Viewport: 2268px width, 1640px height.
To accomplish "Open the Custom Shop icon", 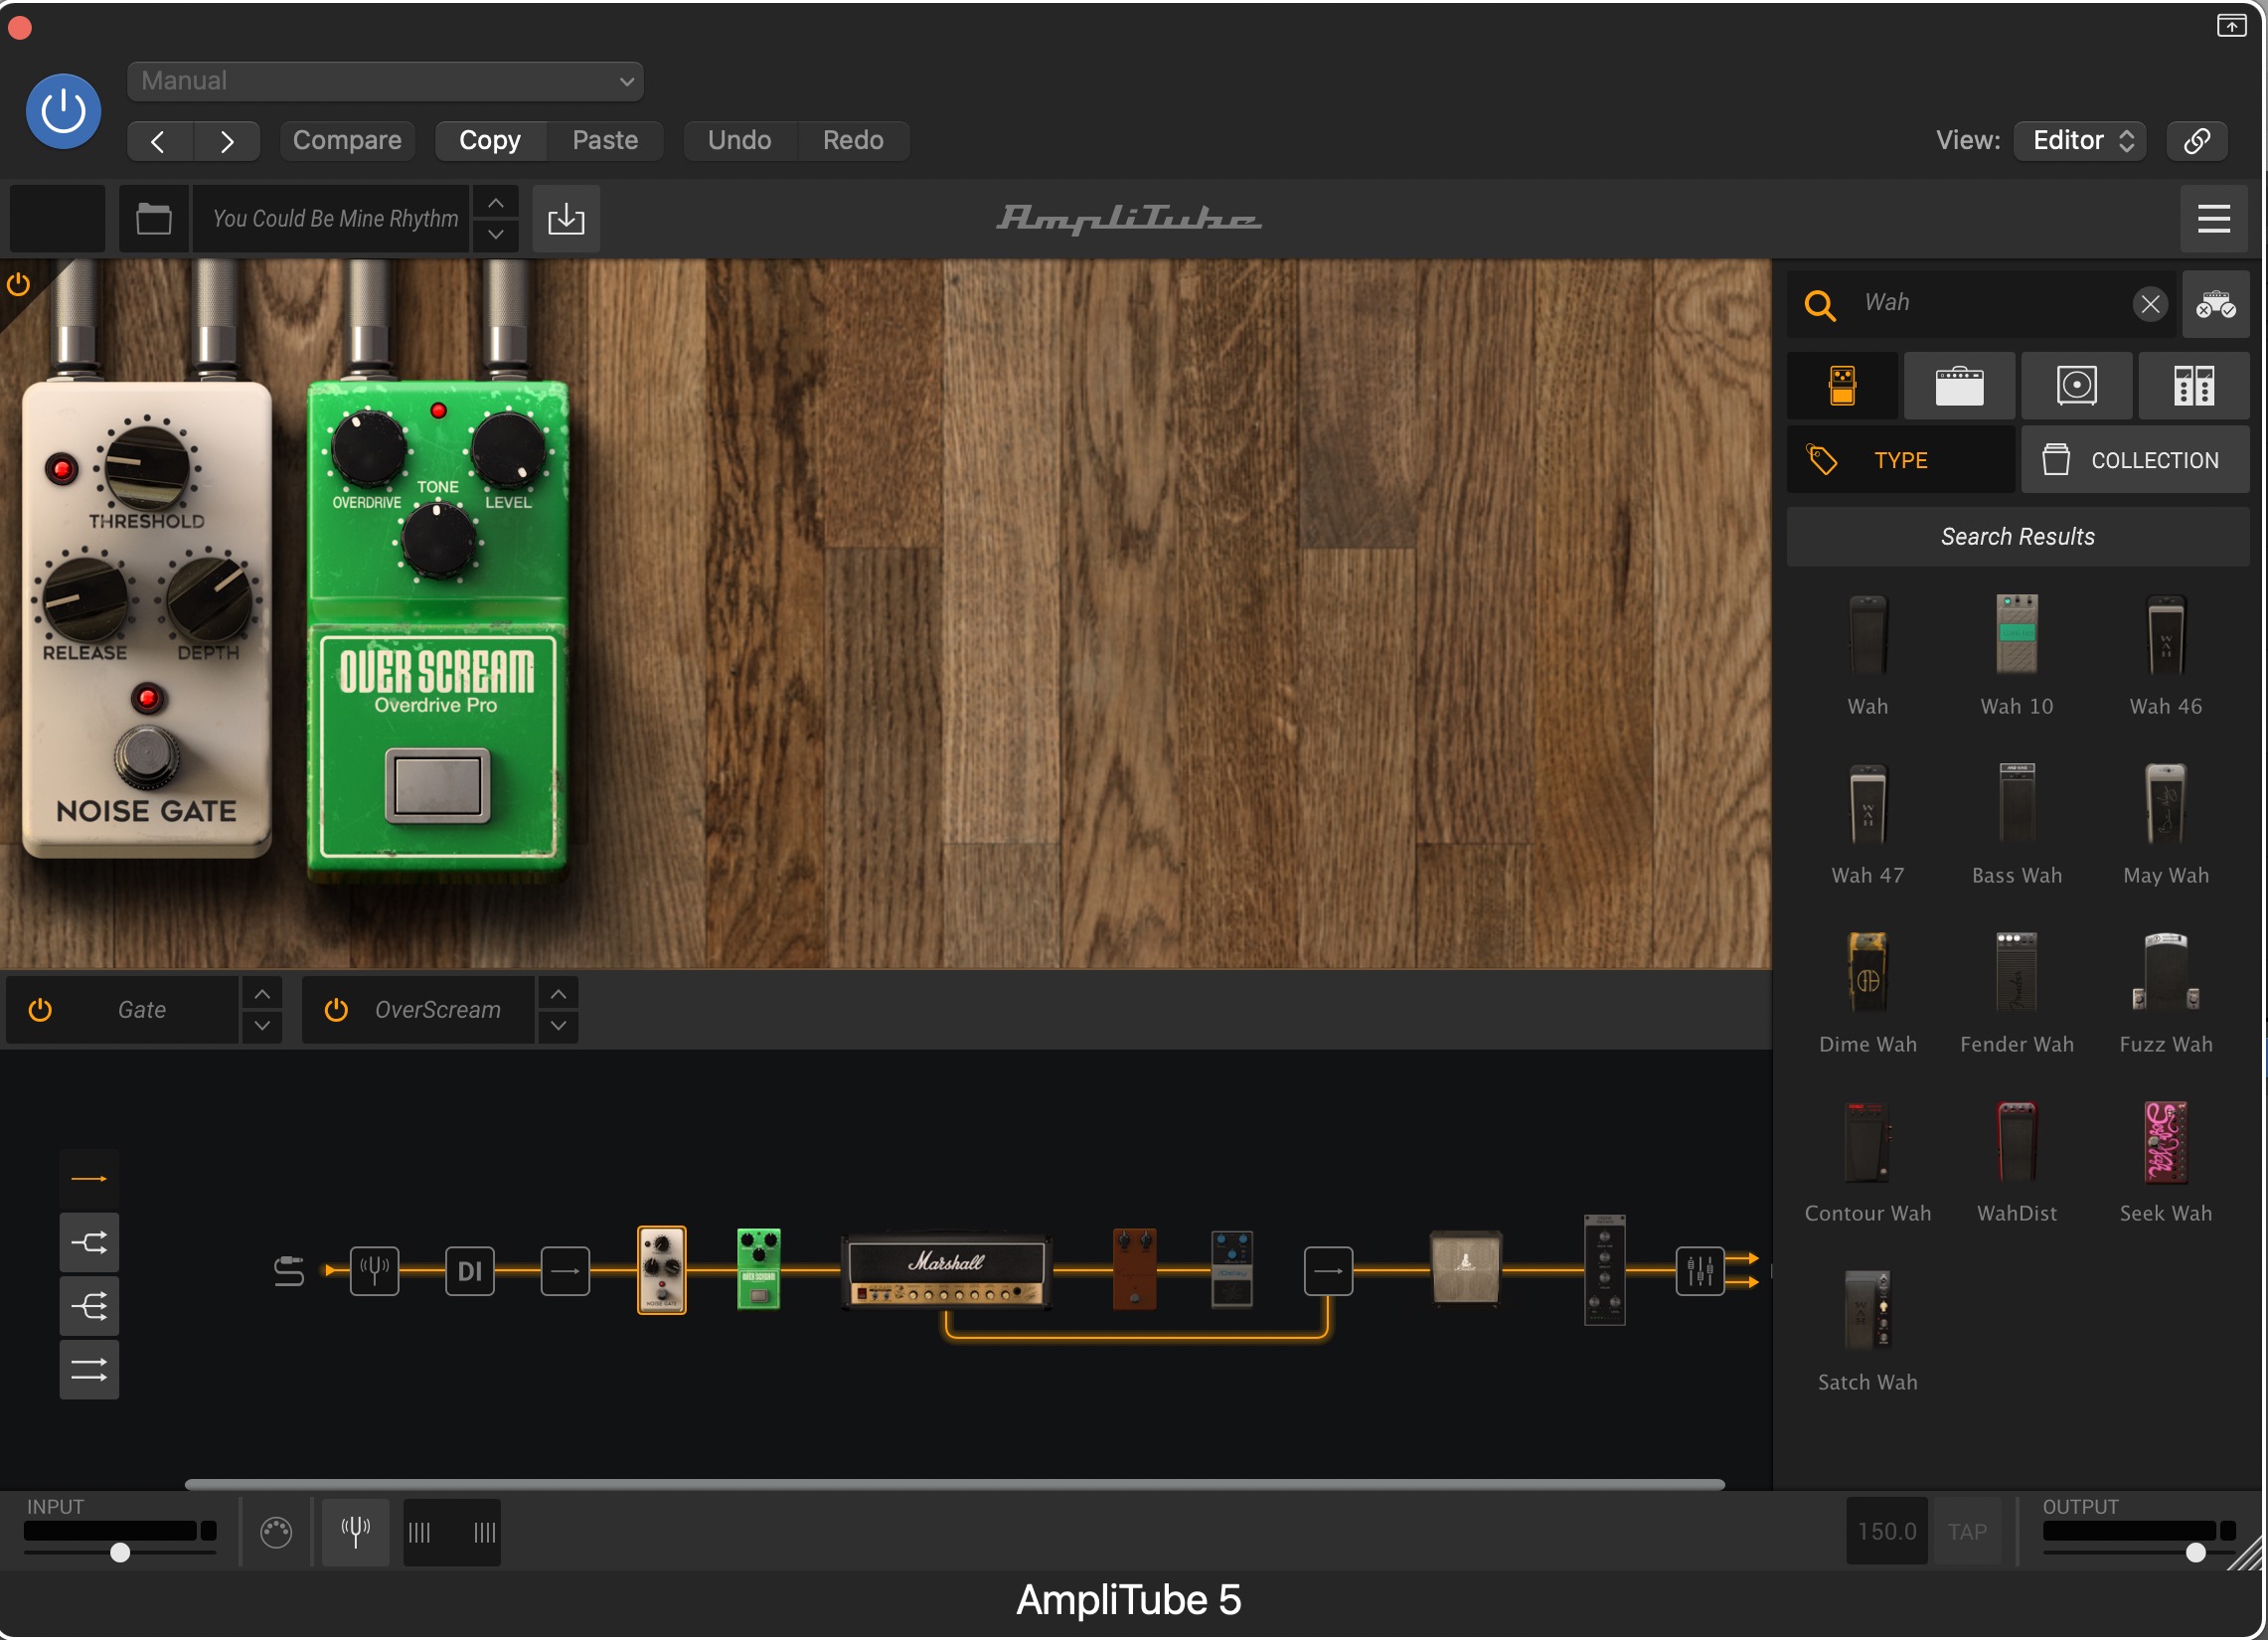I will click(2215, 303).
